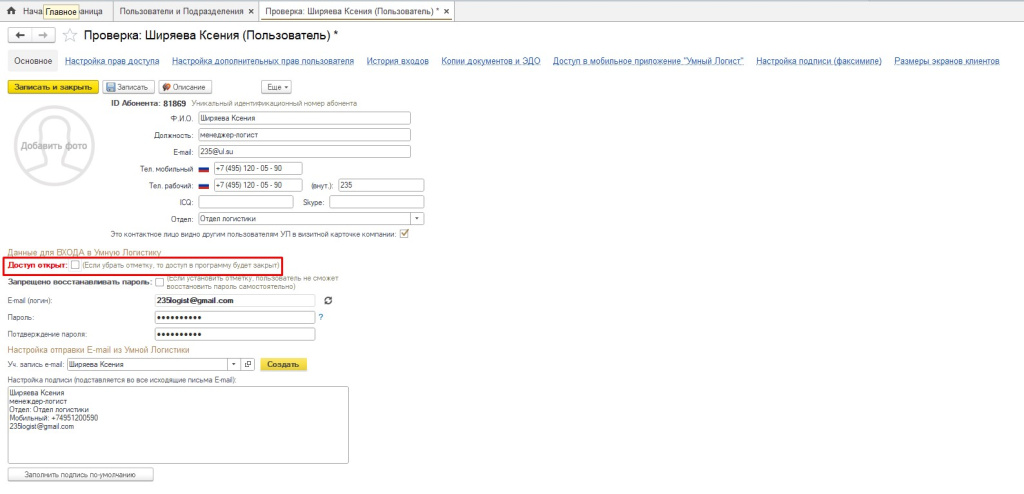Click the Skype field

[x=377, y=202]
